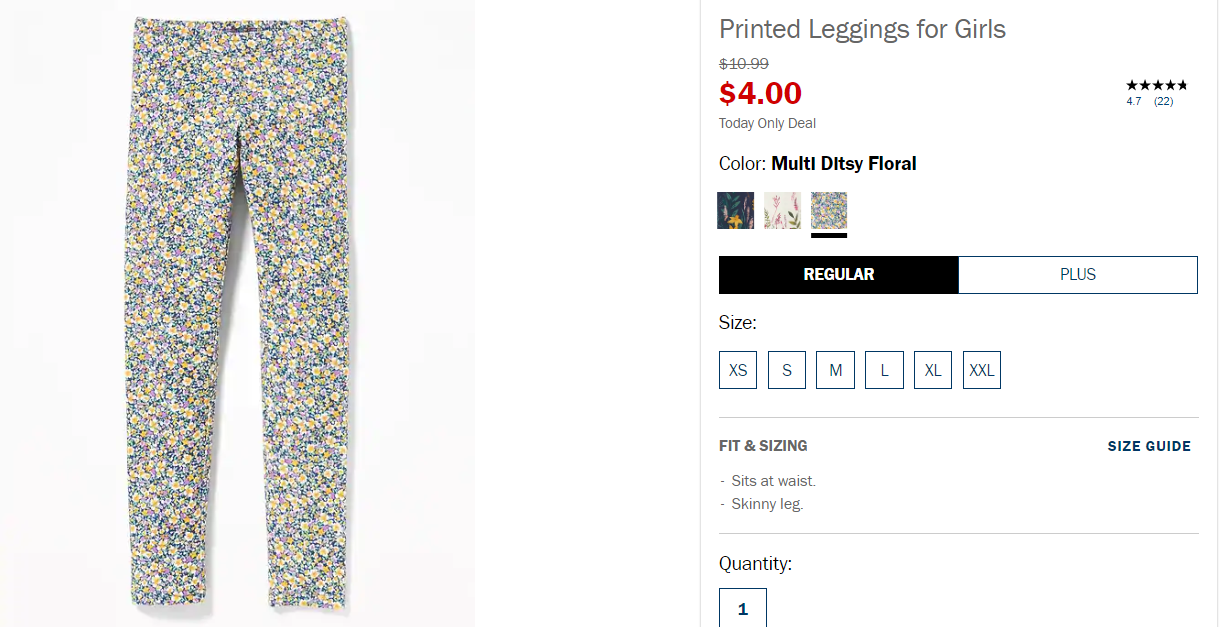Open the 22 reviews link
This screenshot has width=1220, height=627.
click(1163, 101)
